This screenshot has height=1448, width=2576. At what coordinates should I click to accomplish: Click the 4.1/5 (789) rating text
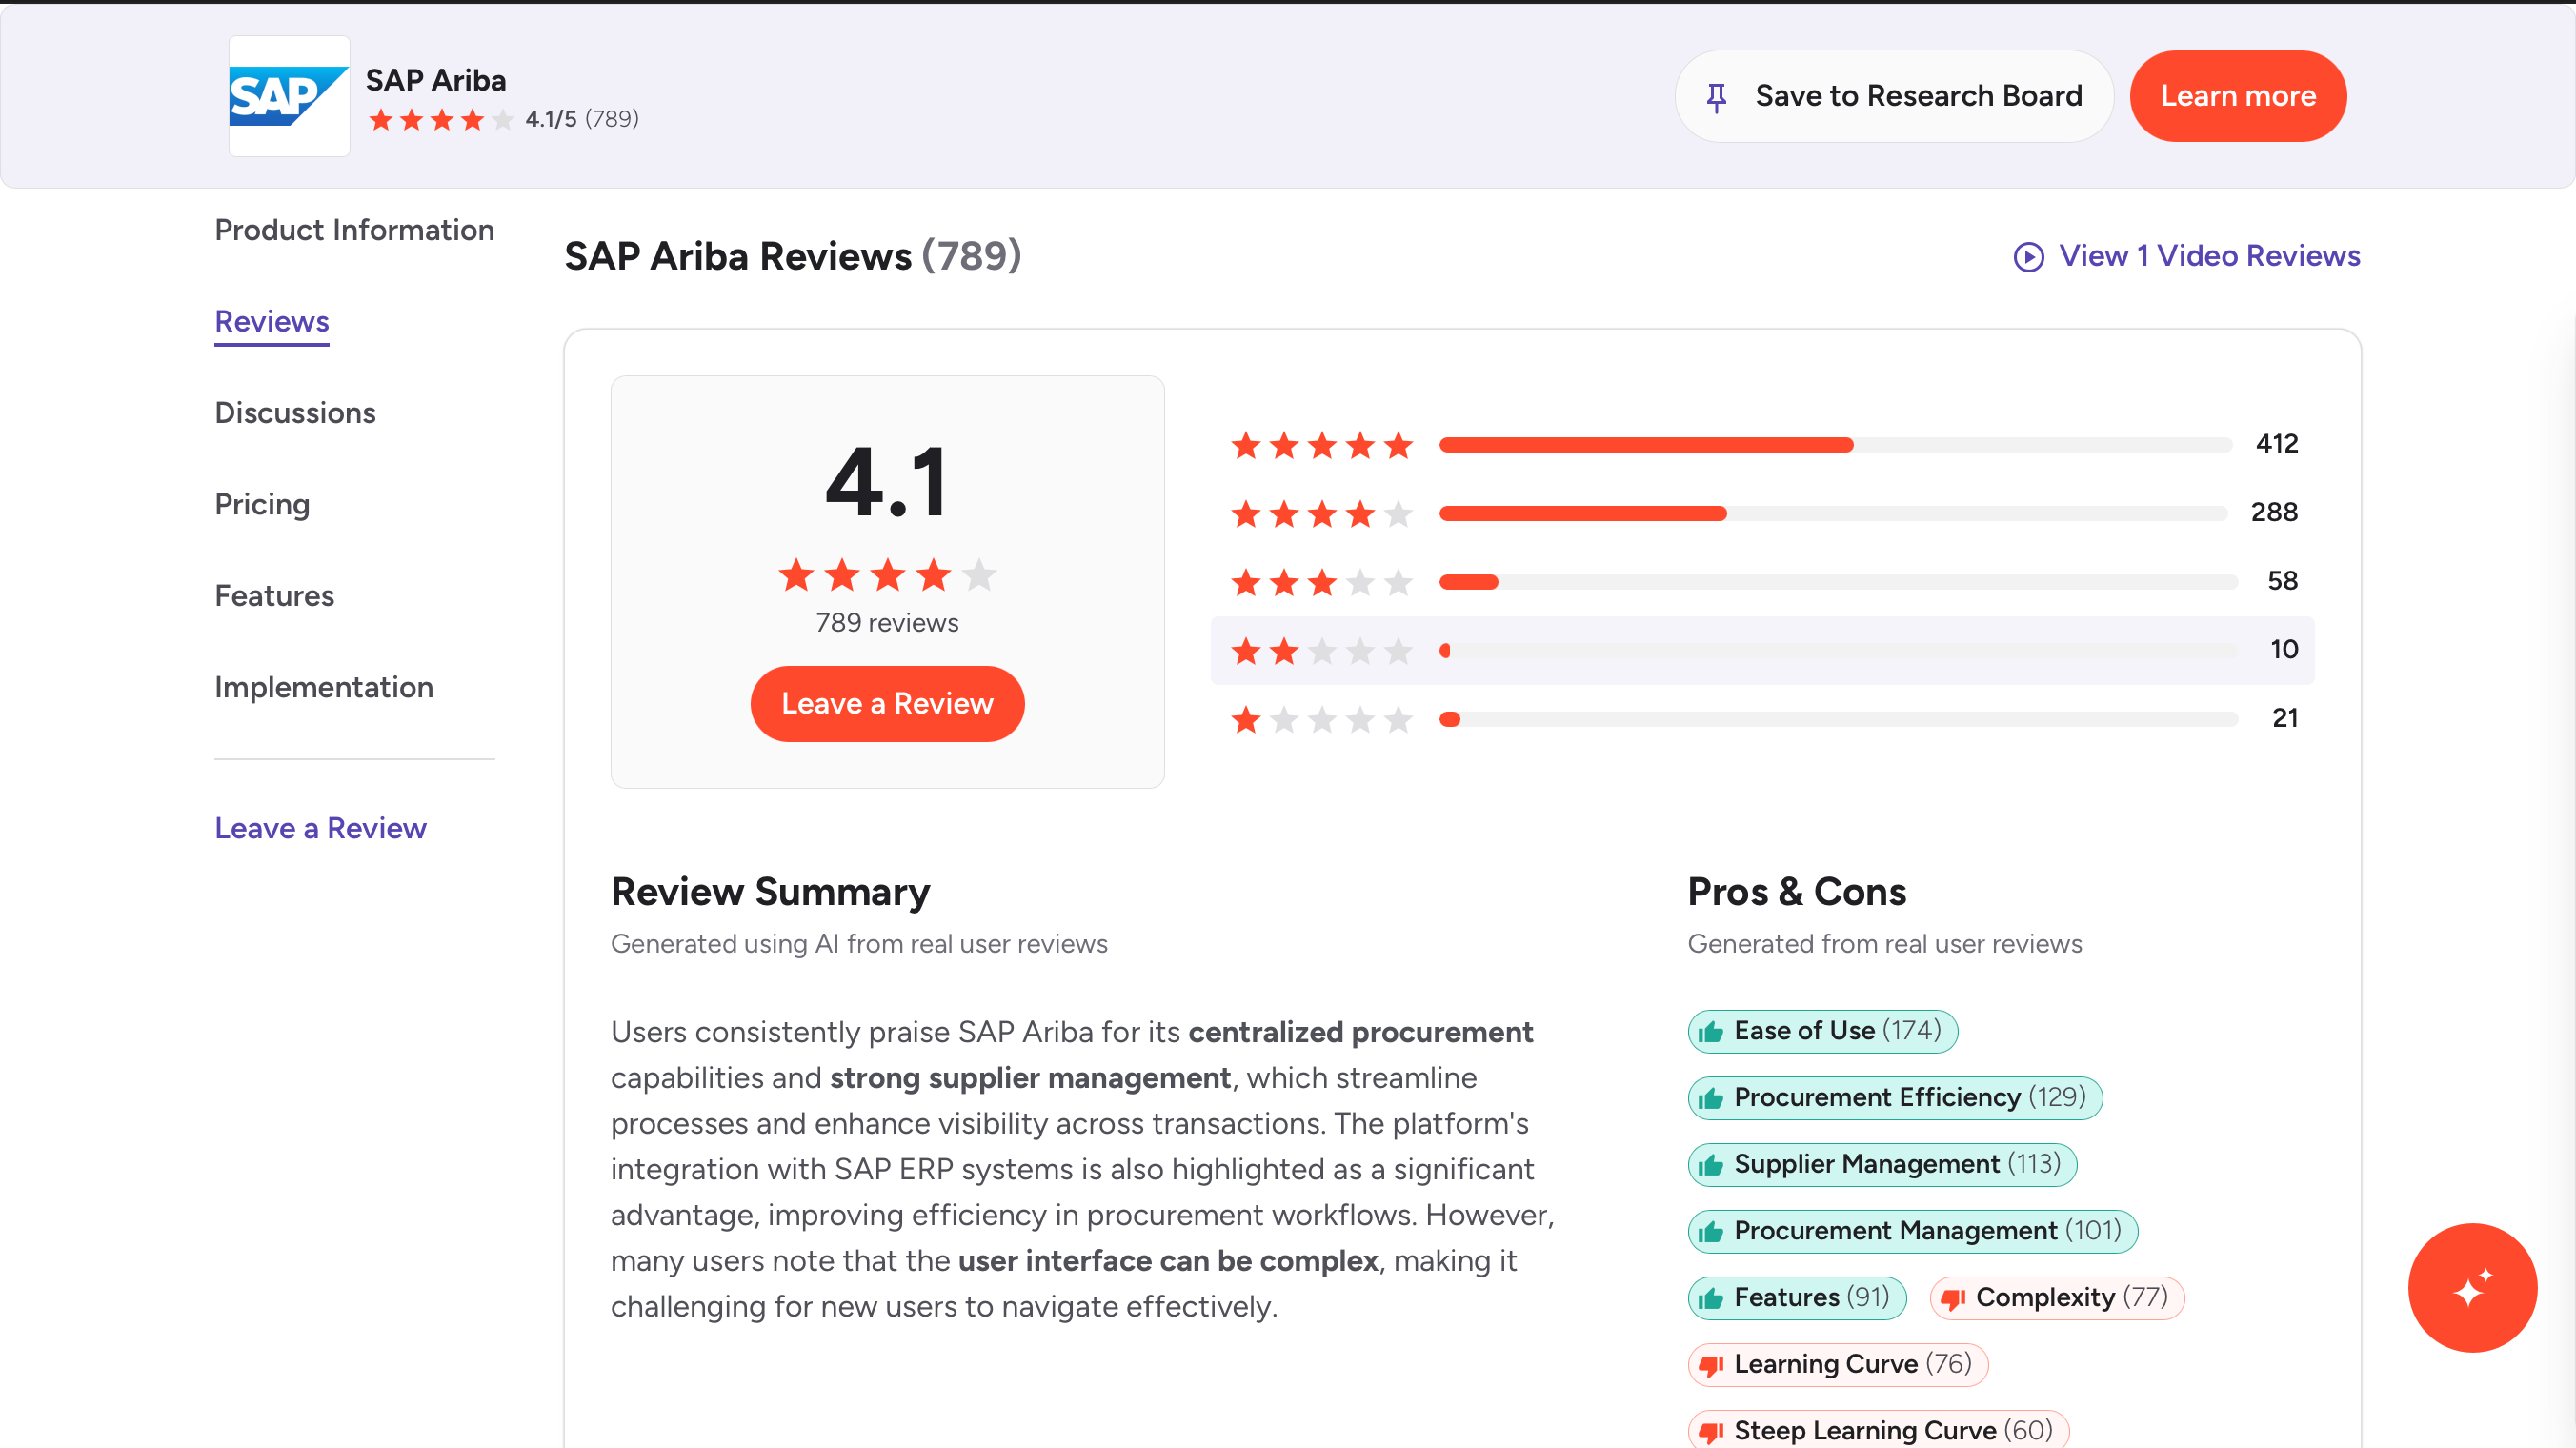[x=582, y=119]
